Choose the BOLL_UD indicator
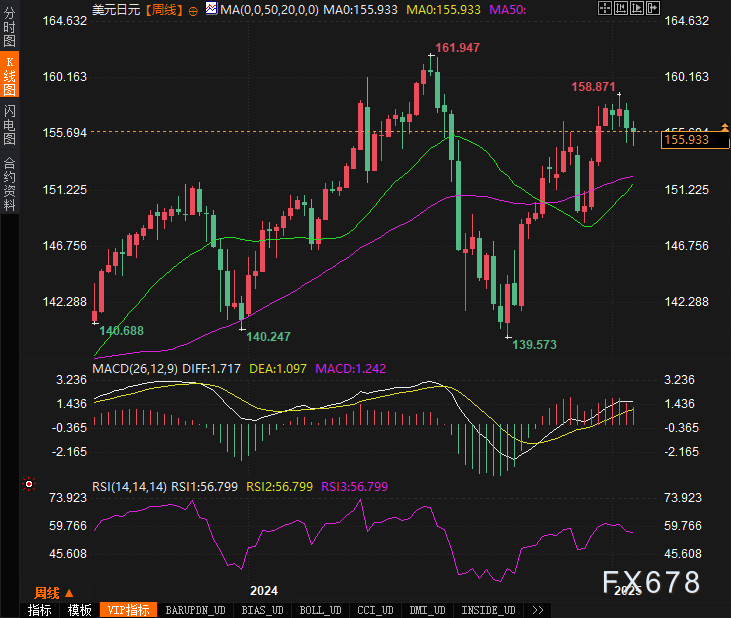Screen dimensions: 731x618 [320, 610]
